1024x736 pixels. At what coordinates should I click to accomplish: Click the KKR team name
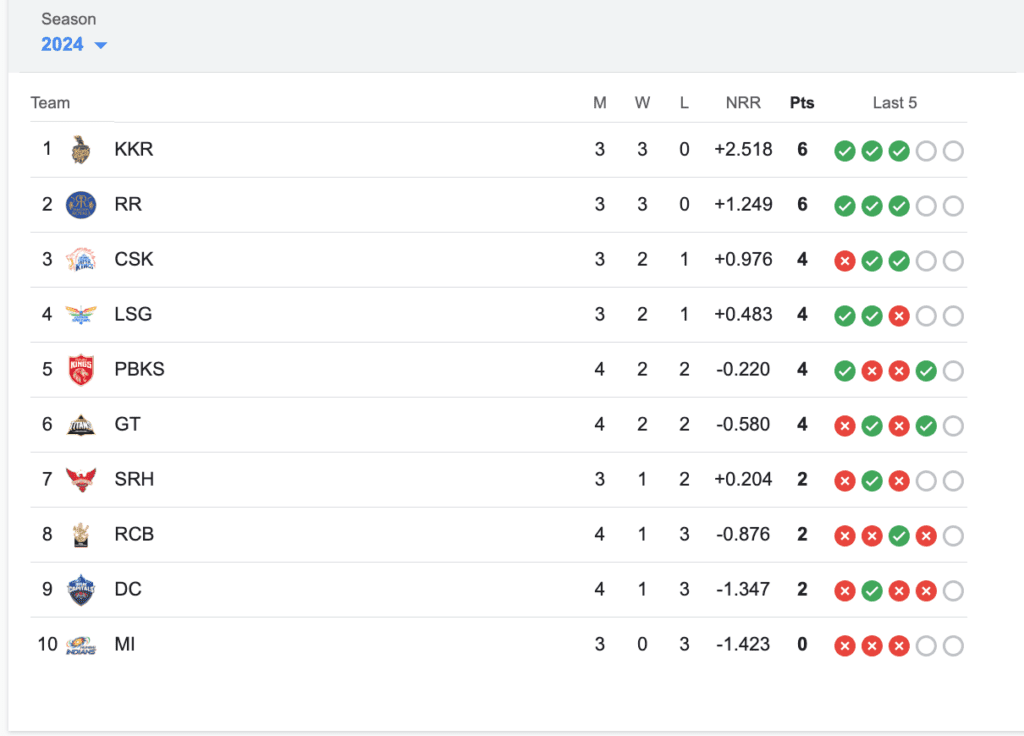(x=134, y=148)
